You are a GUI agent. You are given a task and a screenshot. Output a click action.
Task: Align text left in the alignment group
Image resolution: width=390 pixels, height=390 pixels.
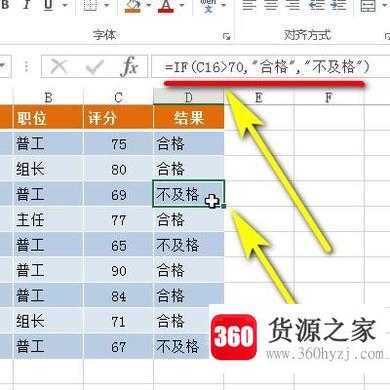pos(249,6)
